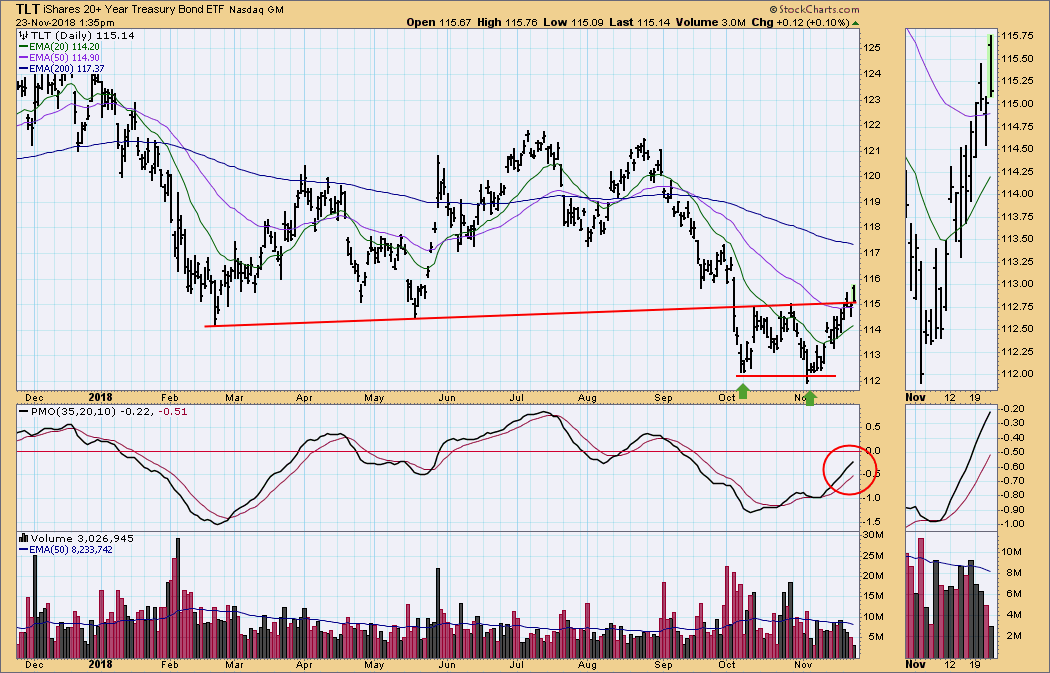
Task: Click zoom volume axis label 8M
Action: point(1013,573)
